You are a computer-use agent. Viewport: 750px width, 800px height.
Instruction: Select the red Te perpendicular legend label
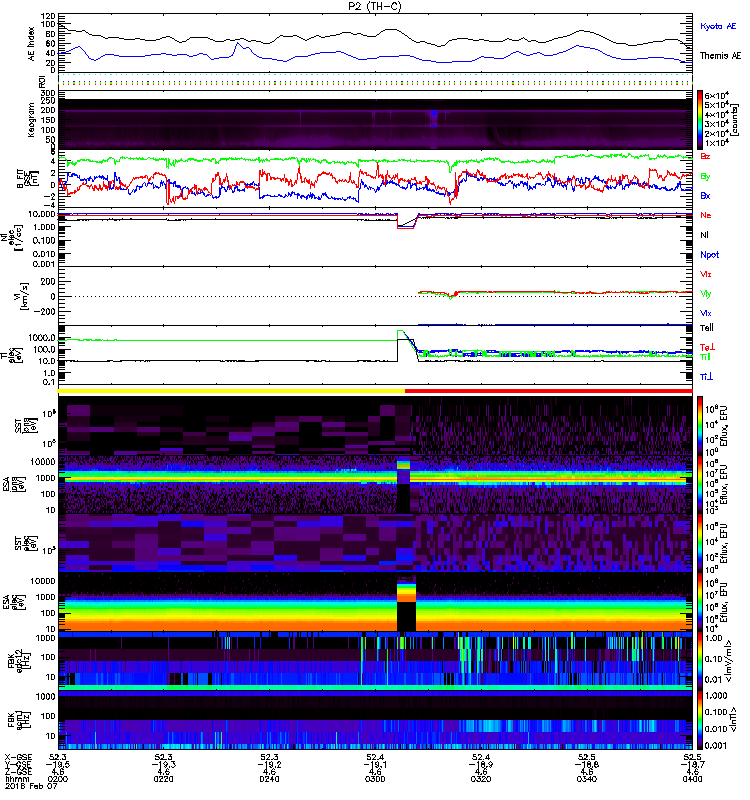pos(707,347)
